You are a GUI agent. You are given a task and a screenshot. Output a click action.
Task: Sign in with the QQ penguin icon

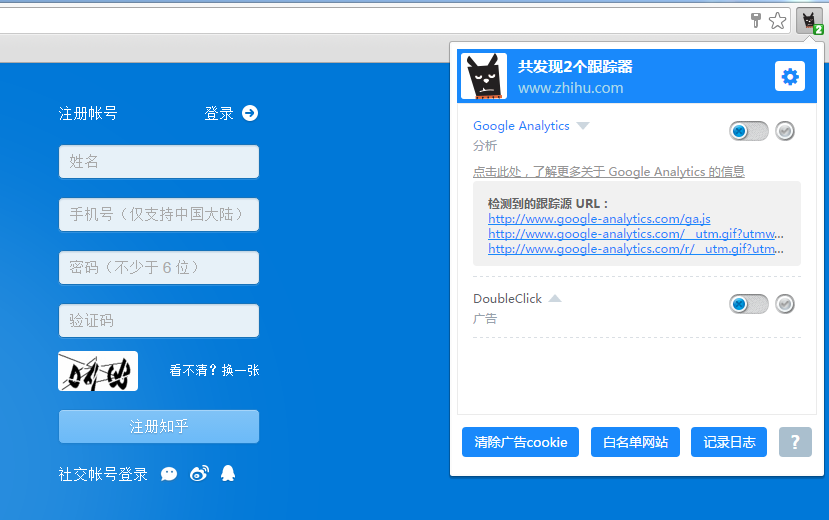coord(228,474)
